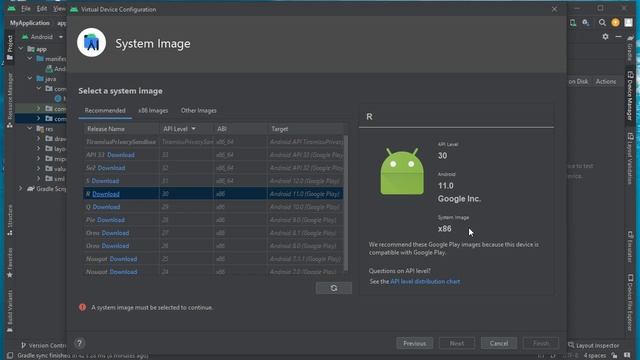Viewport: 640px width, 360px height.
Task: Cancel the virtual device configuration
Action: pos(499,343)
